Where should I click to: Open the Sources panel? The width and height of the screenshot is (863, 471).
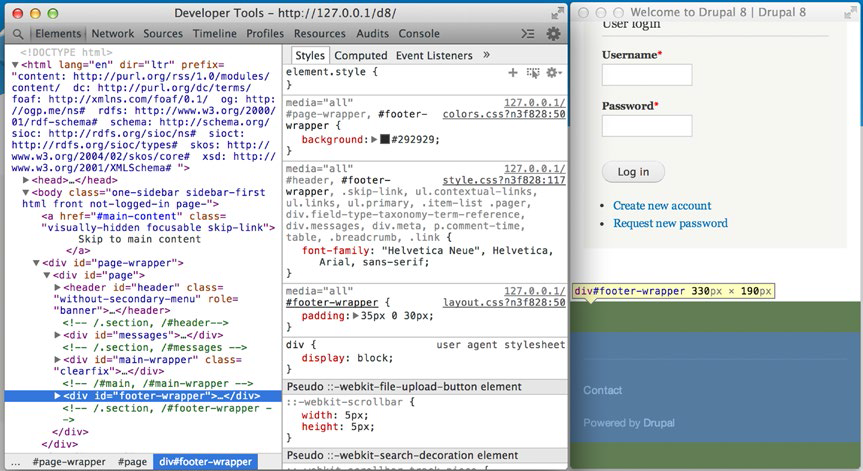pyautogui.click(x=163, y=34)
